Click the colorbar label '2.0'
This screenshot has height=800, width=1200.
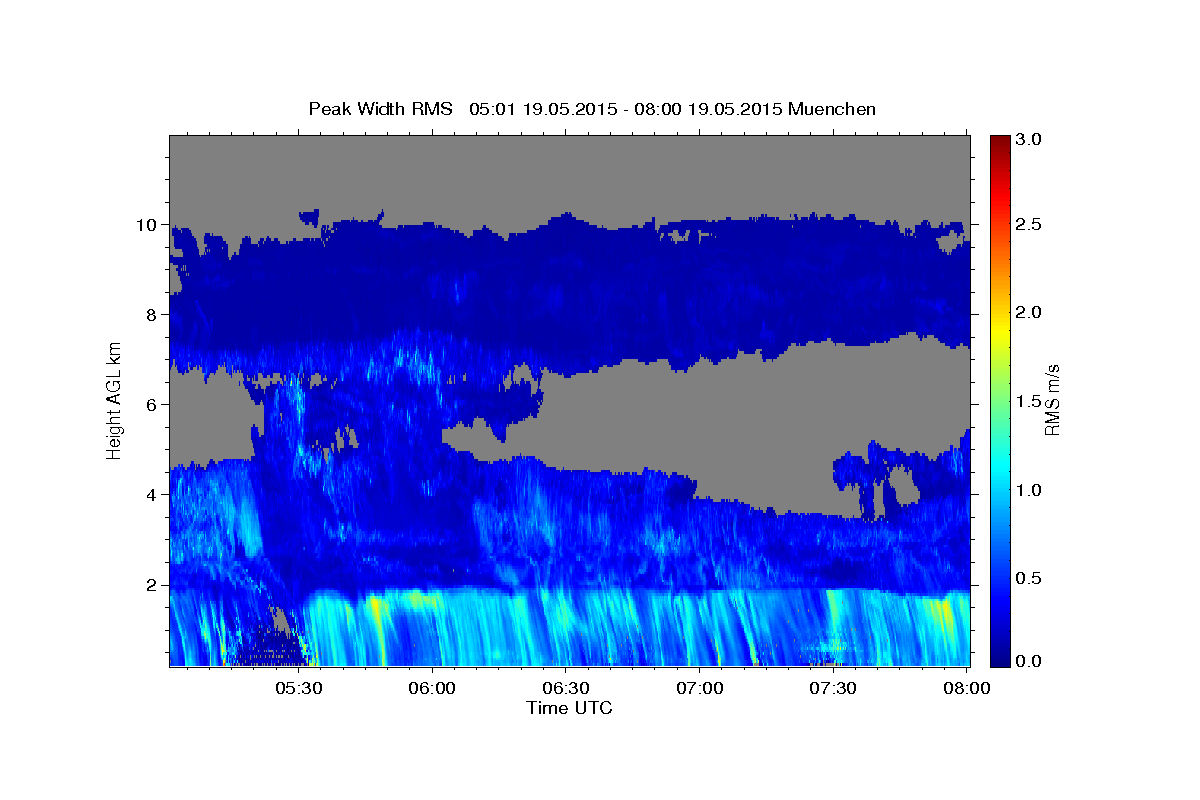[1029, 313]
